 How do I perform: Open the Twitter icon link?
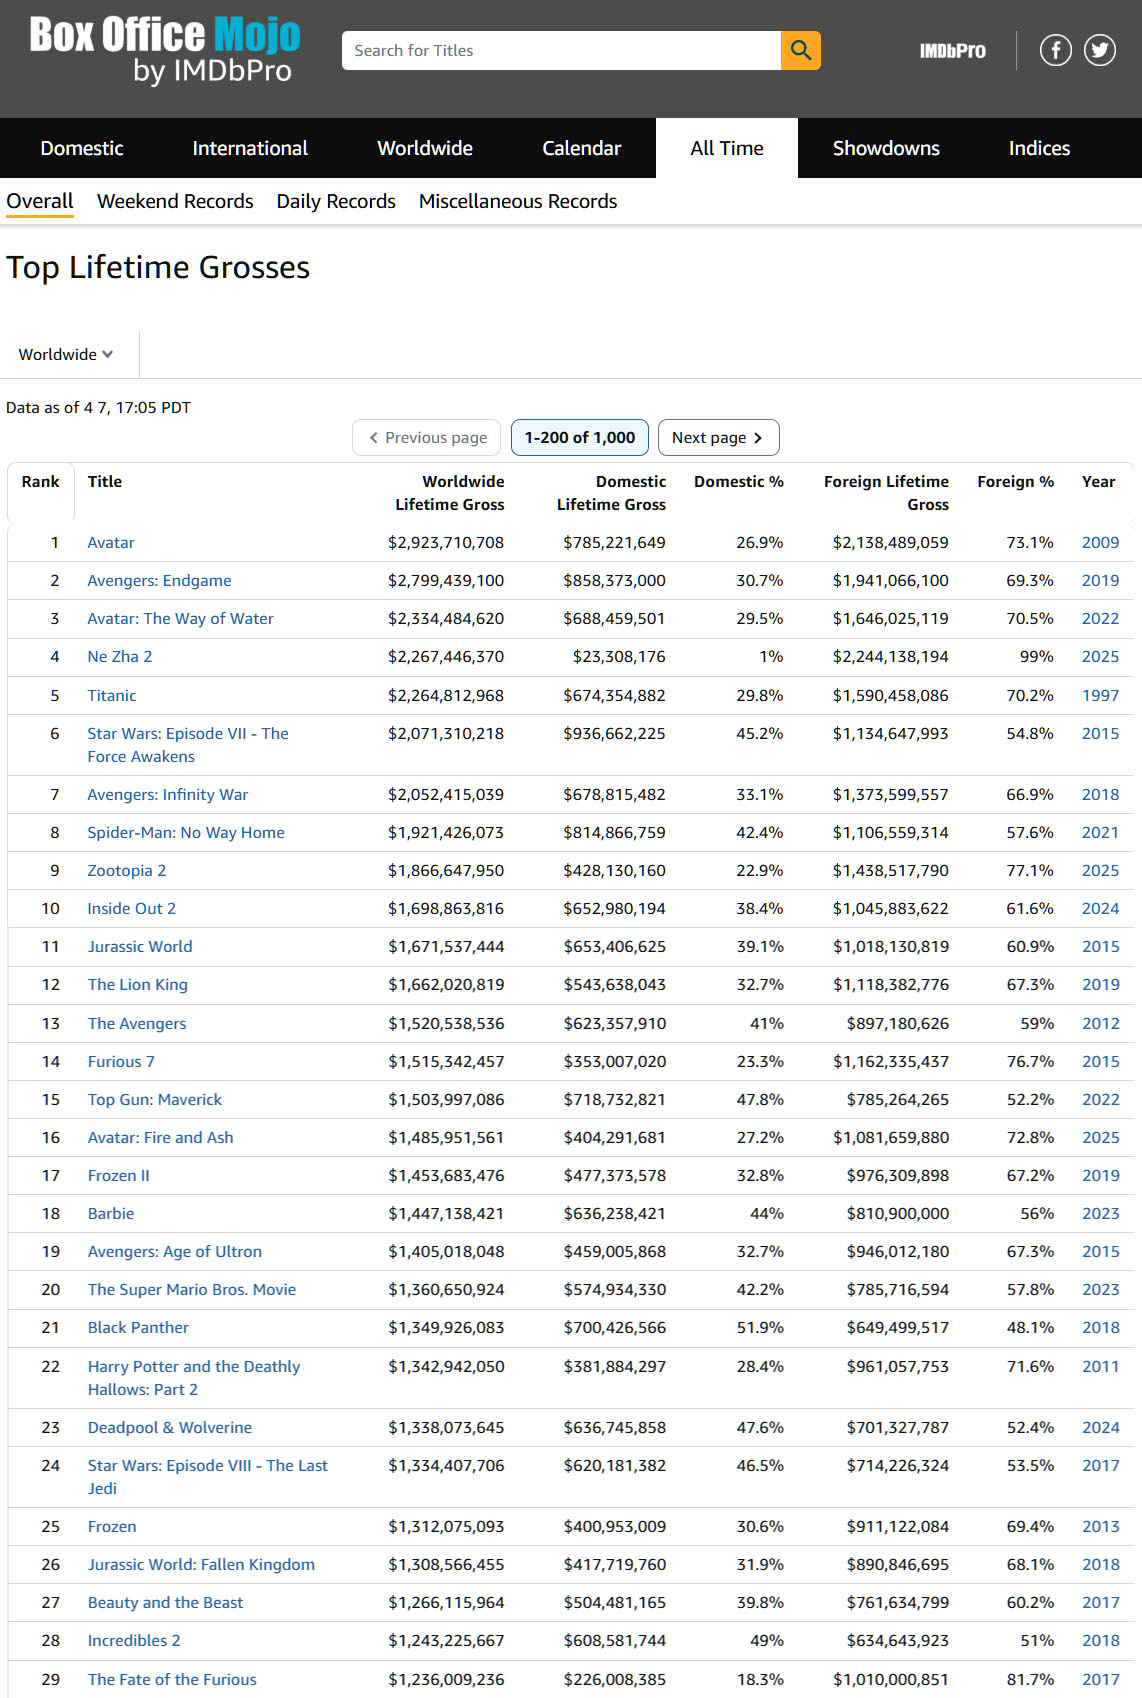click(x=1100, y=50)
